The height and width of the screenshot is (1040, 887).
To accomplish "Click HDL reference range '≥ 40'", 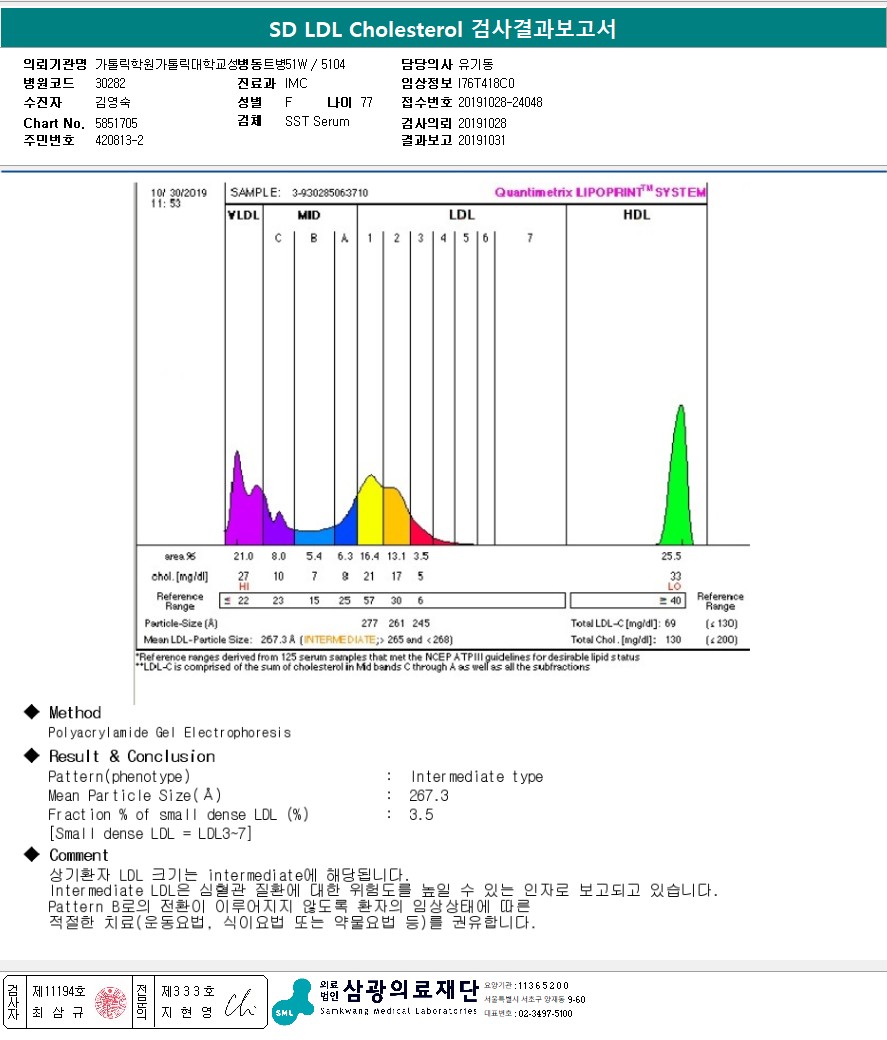I will coord(670,601).
